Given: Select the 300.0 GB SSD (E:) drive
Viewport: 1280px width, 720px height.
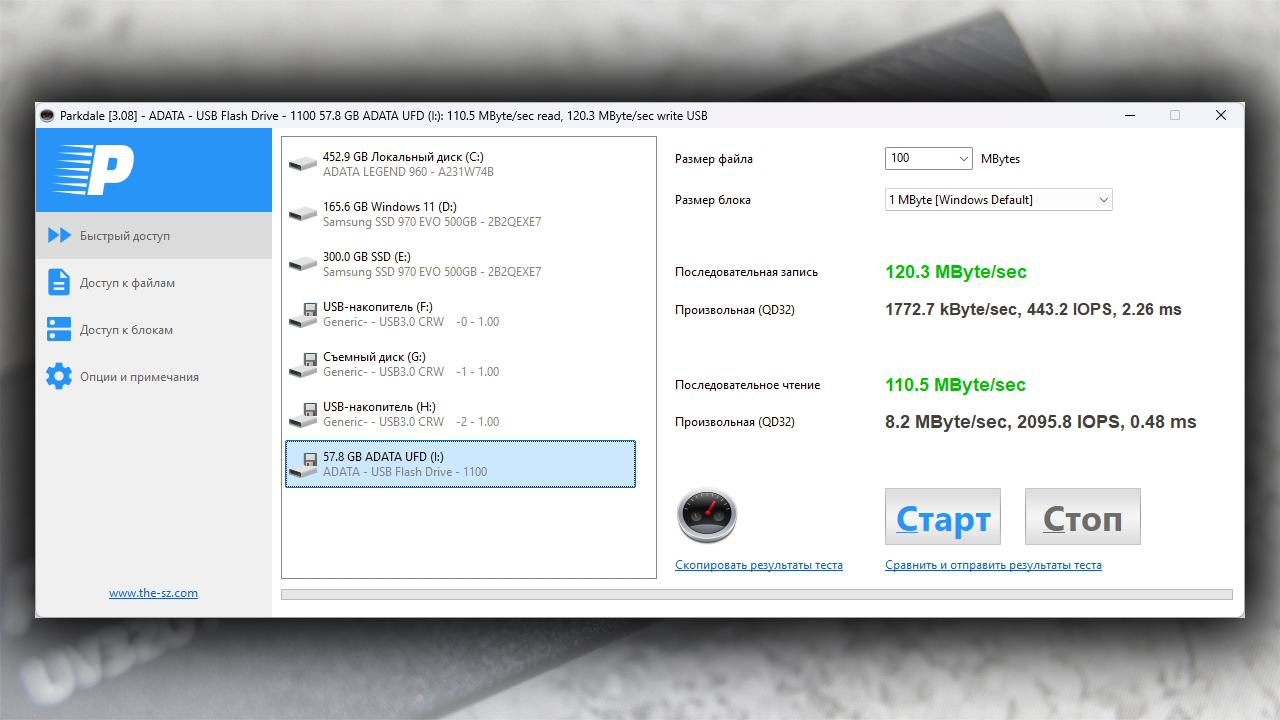Looking at the screenshot, I should click(x=460, y=264).
